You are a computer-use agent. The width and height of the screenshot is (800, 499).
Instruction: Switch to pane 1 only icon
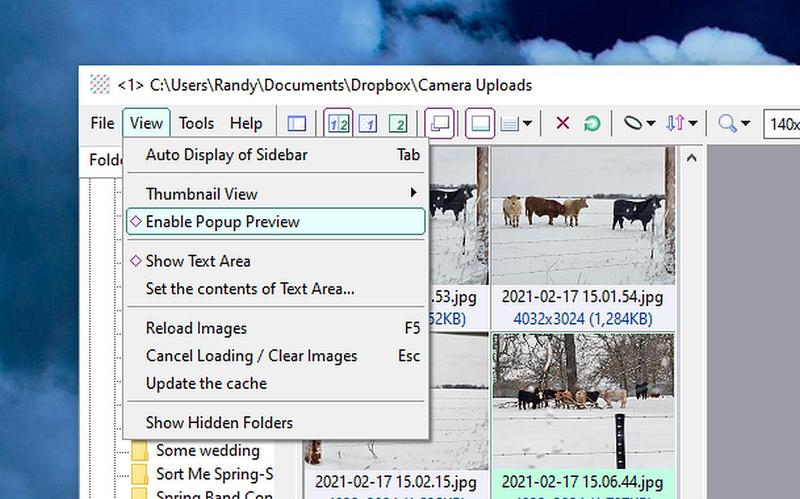click(368, 123)
